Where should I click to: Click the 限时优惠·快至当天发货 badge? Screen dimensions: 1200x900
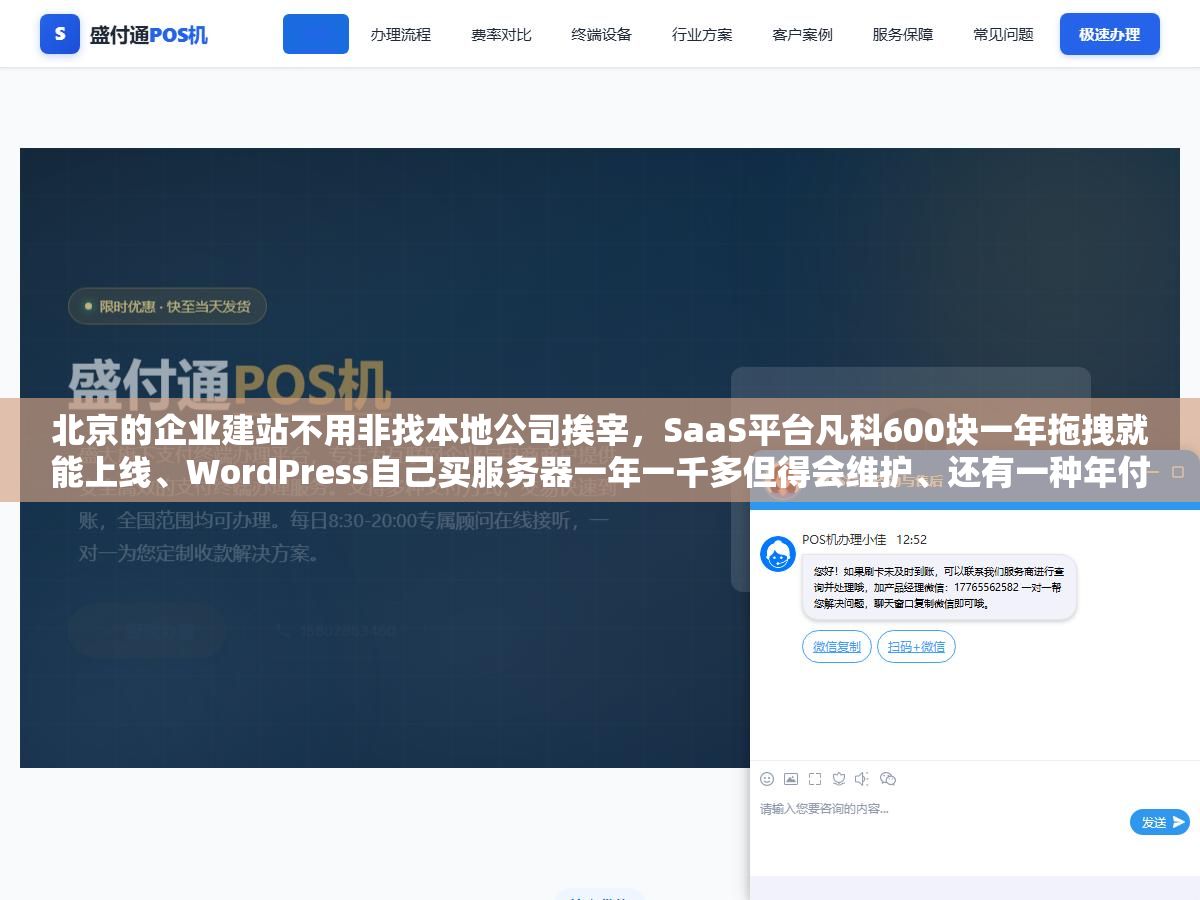click(x=167, y=307)
